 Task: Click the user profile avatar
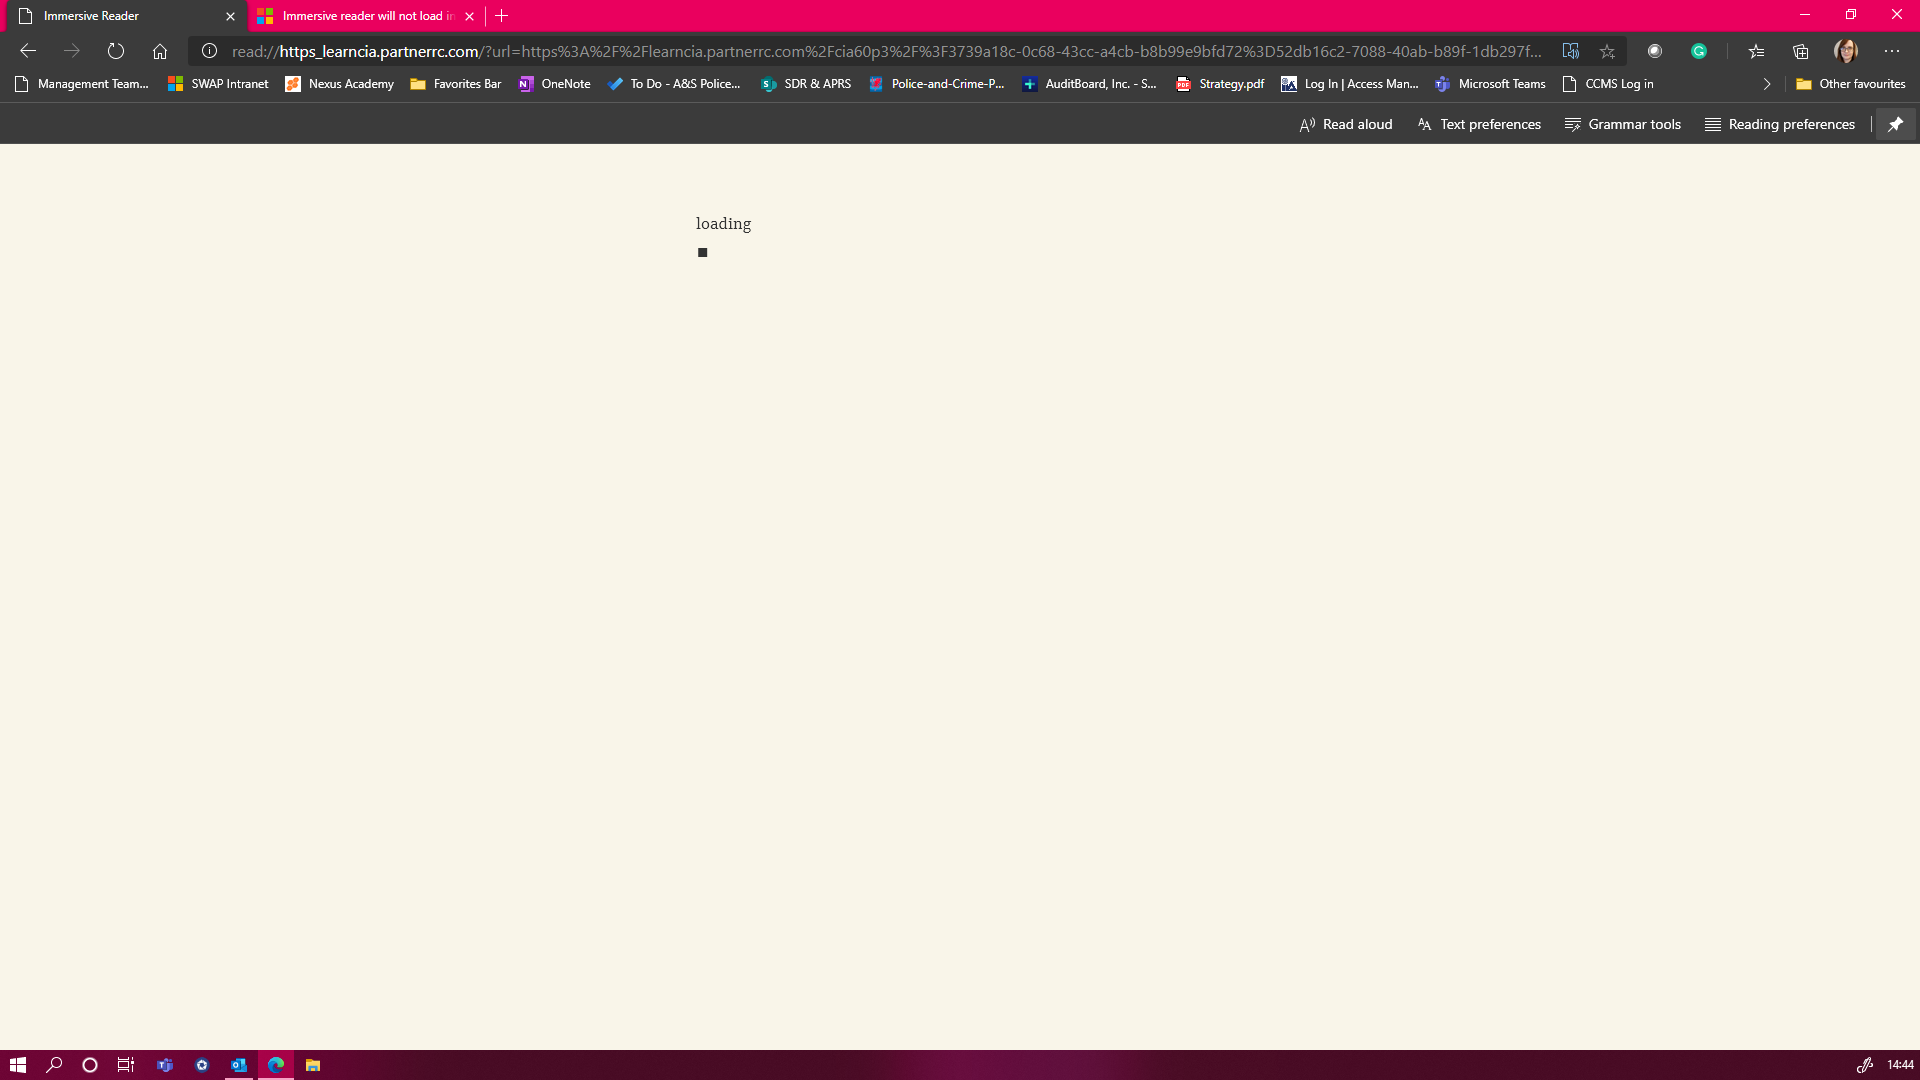tap(1846, 51)
